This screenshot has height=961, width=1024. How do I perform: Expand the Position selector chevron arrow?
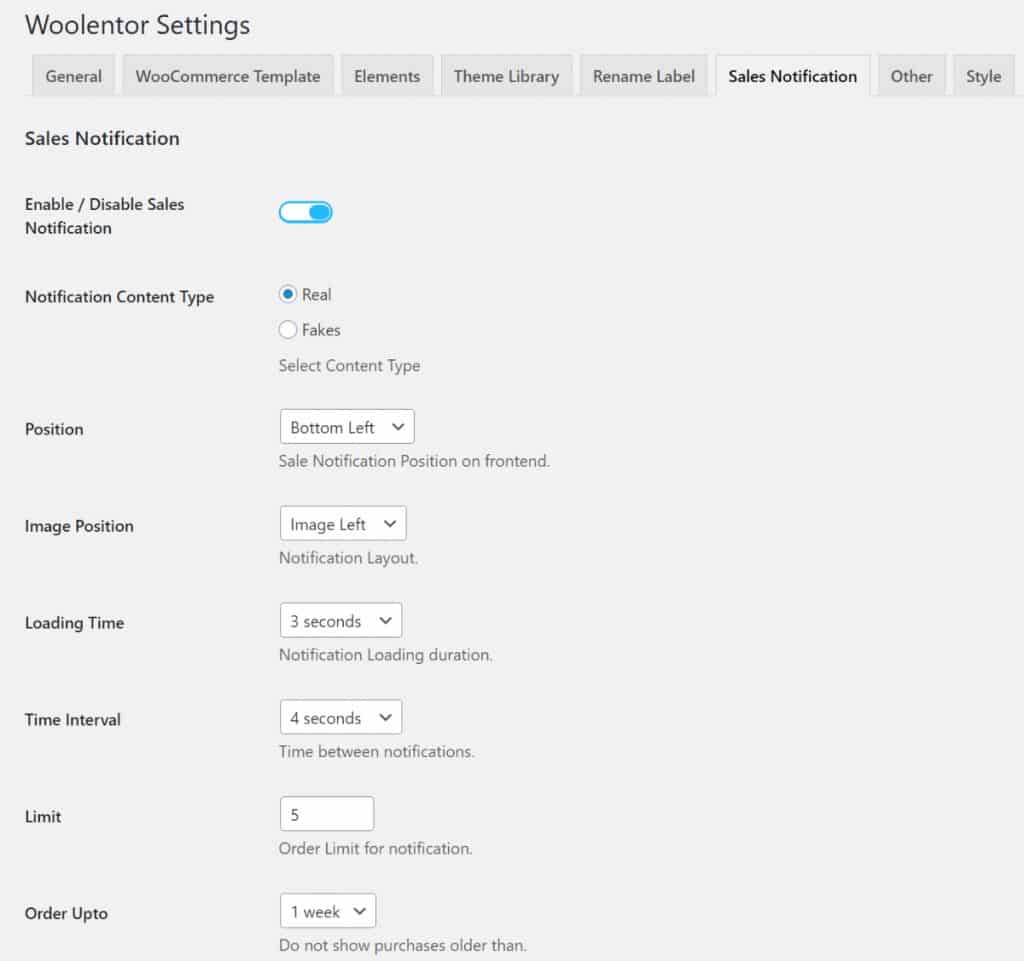[399, 426]
